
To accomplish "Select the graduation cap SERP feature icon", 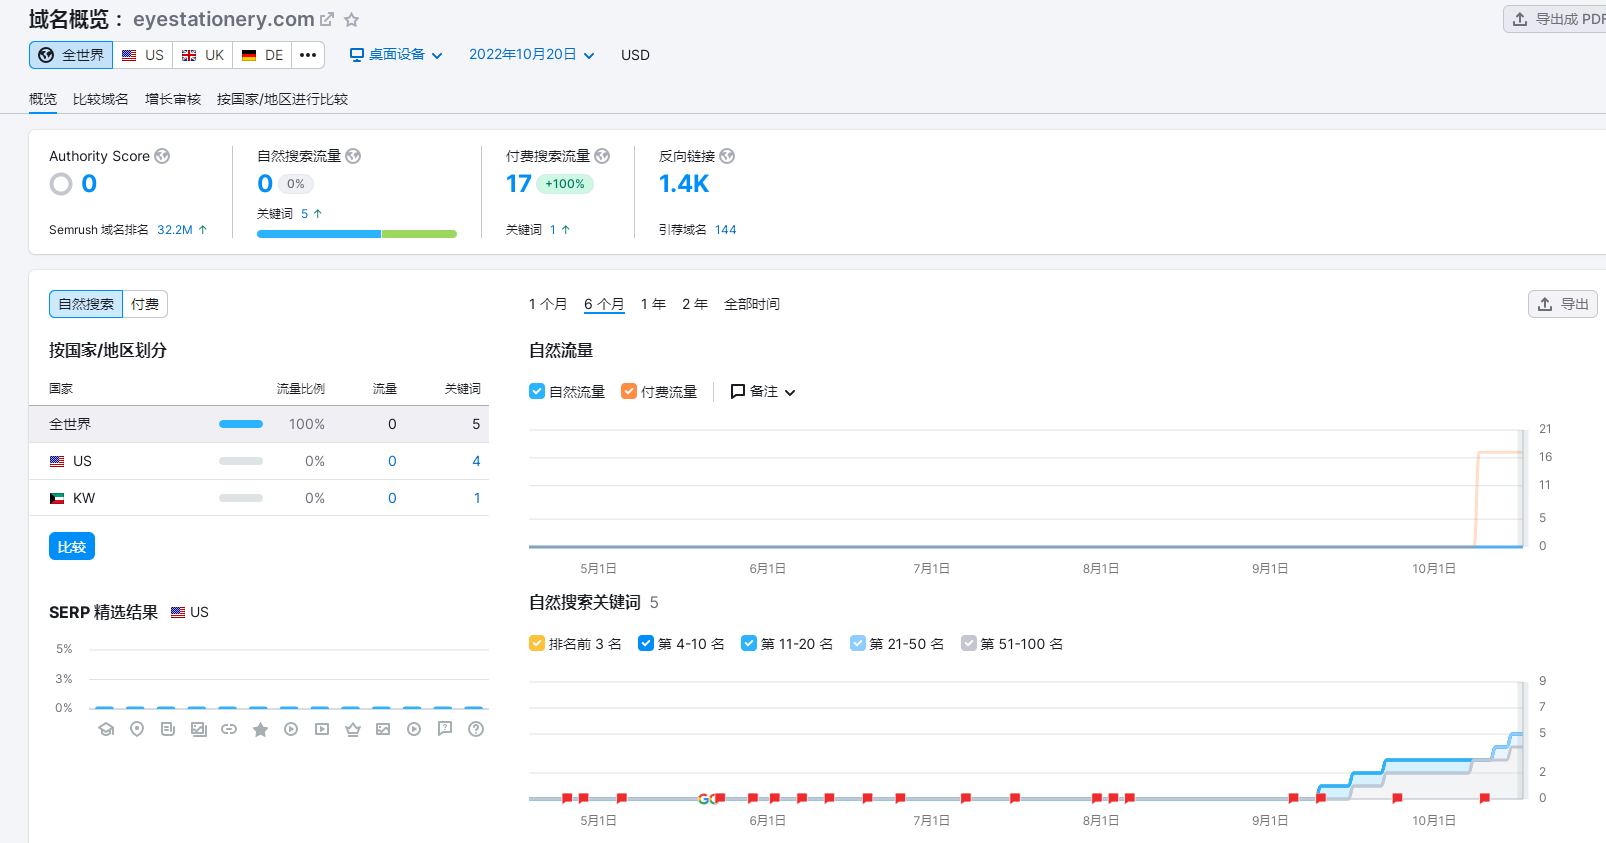I will click(106, 729).
